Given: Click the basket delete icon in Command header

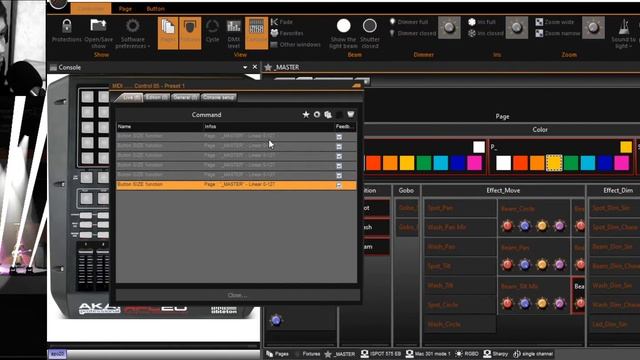Looking at the screenshot, I should 351,115.
